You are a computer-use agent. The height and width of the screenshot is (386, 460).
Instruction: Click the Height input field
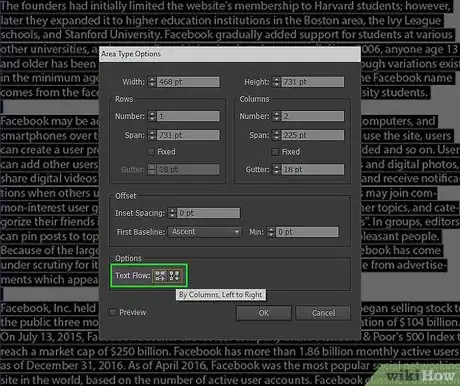tap(312, 82)
